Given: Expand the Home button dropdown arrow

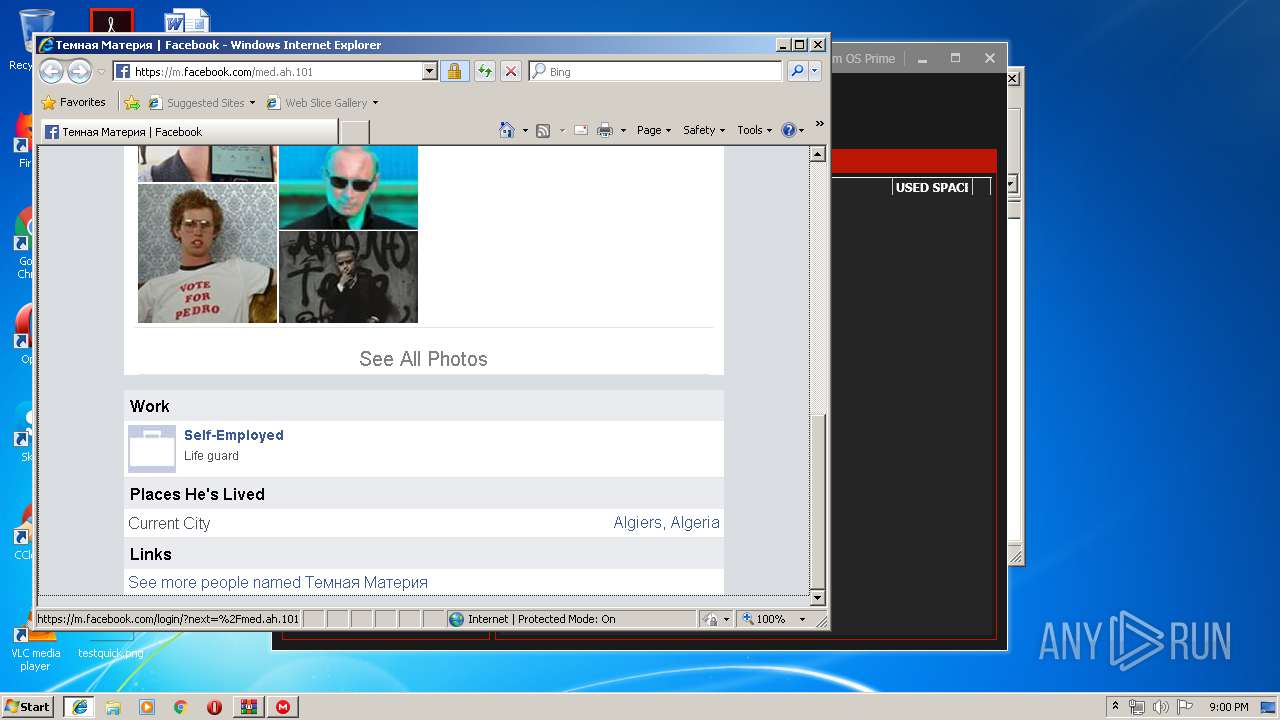Looking at the screenshot, I should click(x=525, y=131).
